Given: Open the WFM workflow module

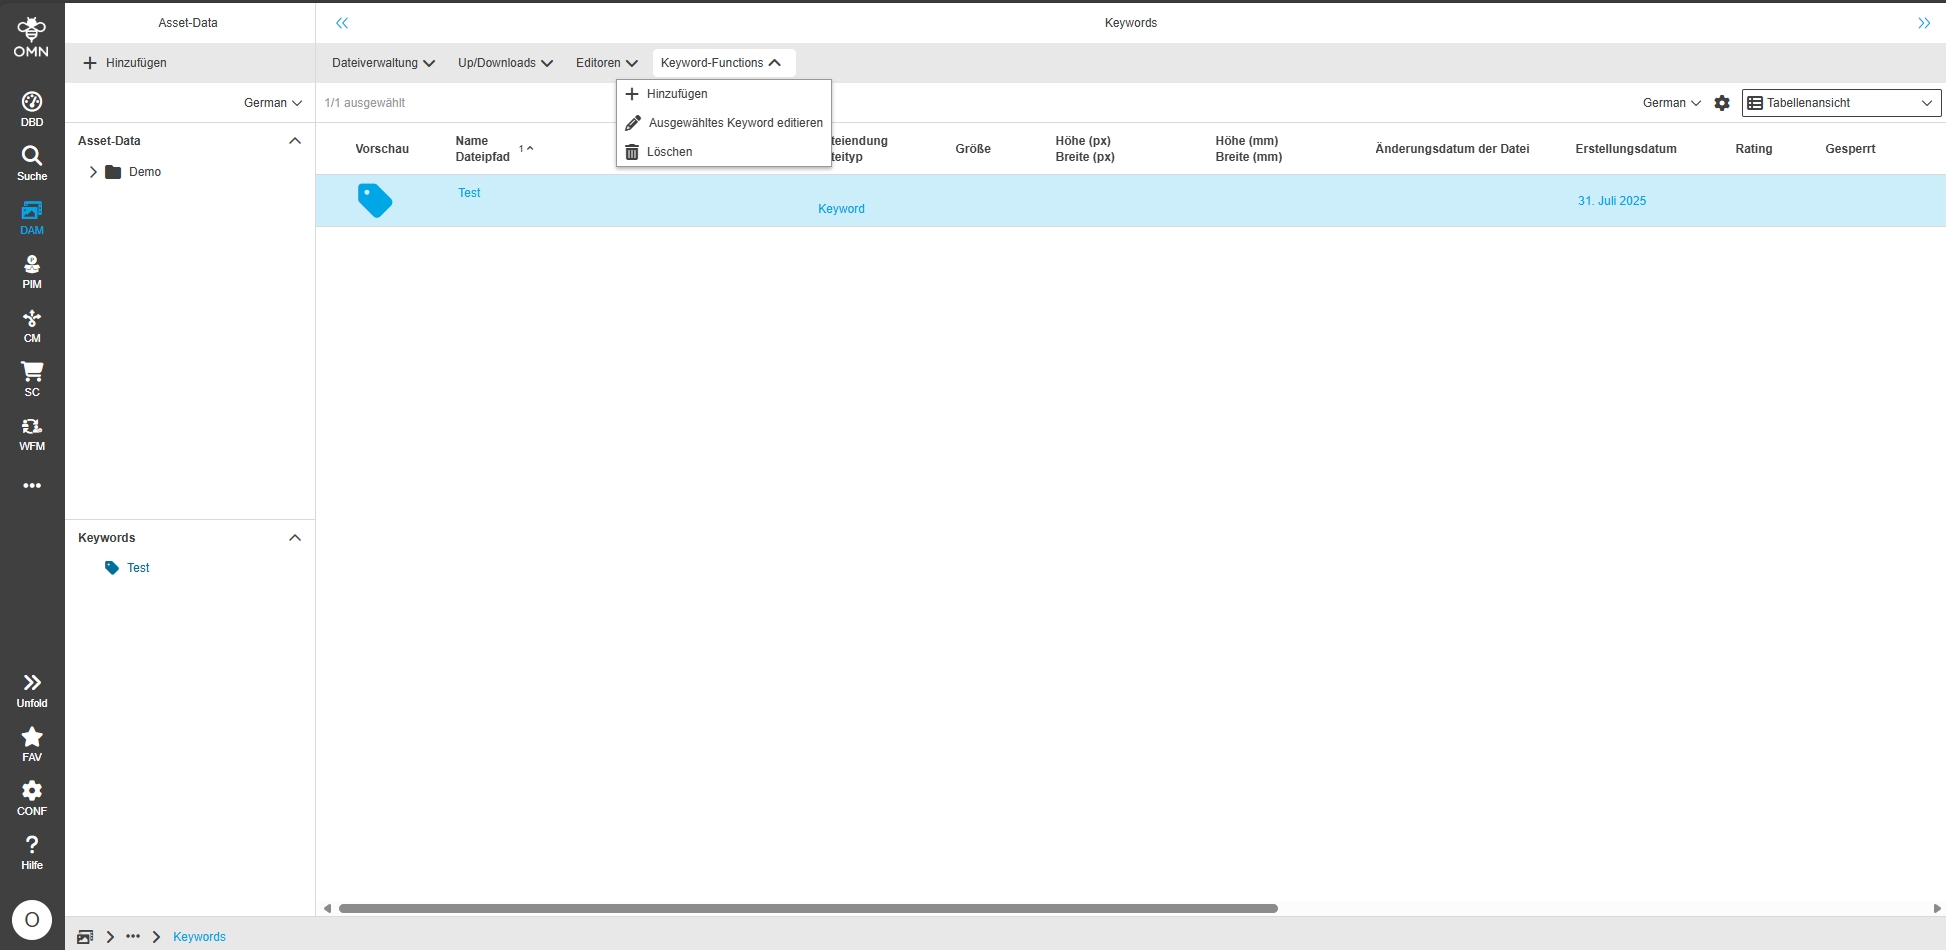Looking at the screenshot, I should (x=32, y=432).
